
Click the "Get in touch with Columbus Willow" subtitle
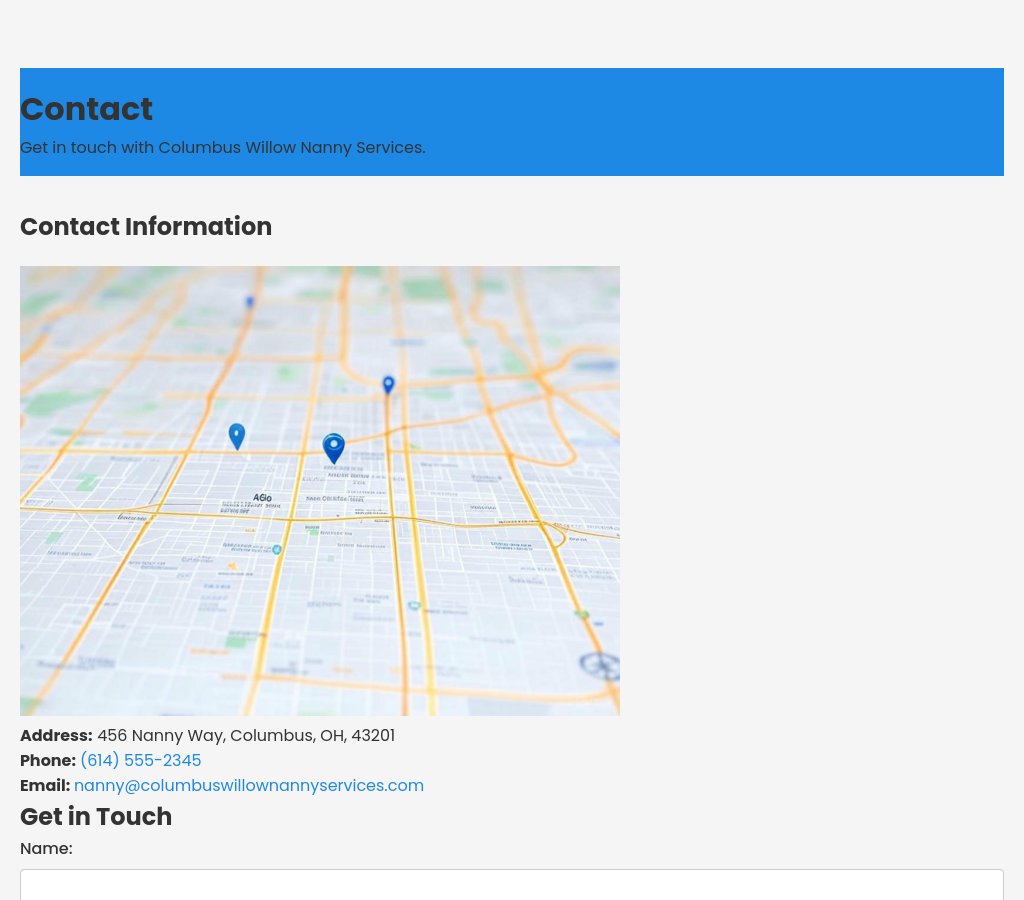[x=222, y=148]
